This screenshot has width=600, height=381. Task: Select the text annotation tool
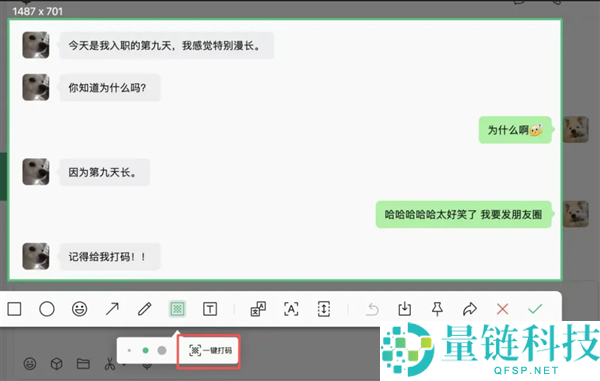coord(210,309)
